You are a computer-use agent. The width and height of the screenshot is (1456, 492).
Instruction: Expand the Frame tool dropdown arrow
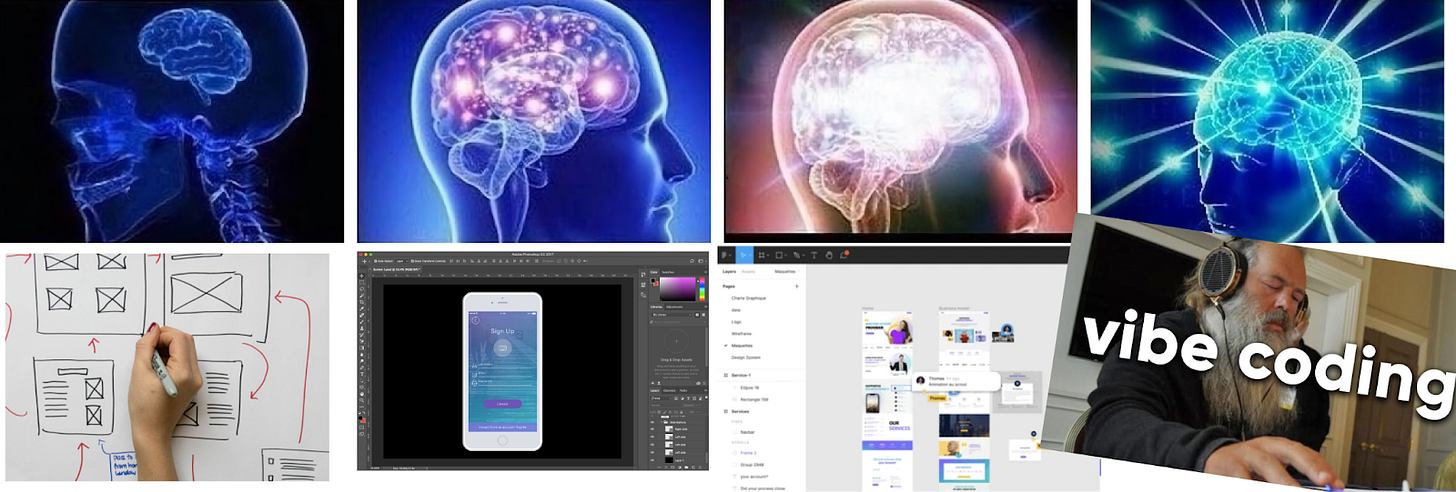click(768, 255)
